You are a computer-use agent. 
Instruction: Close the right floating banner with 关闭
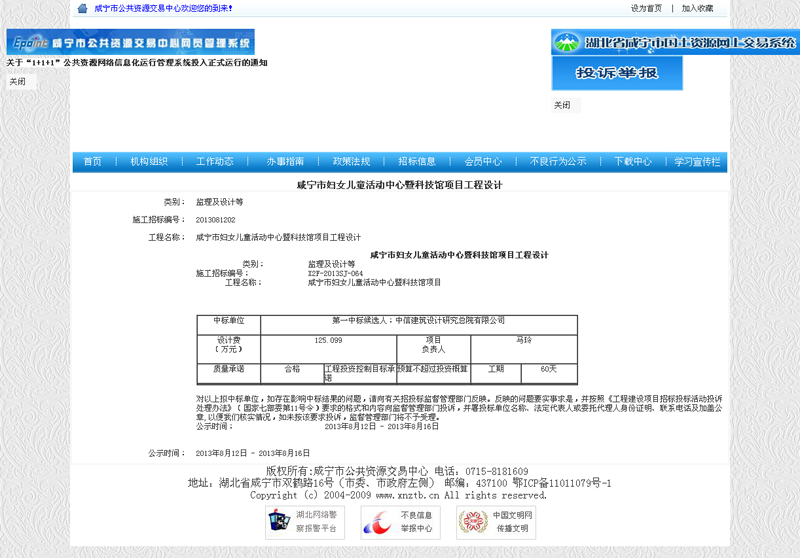562,105
